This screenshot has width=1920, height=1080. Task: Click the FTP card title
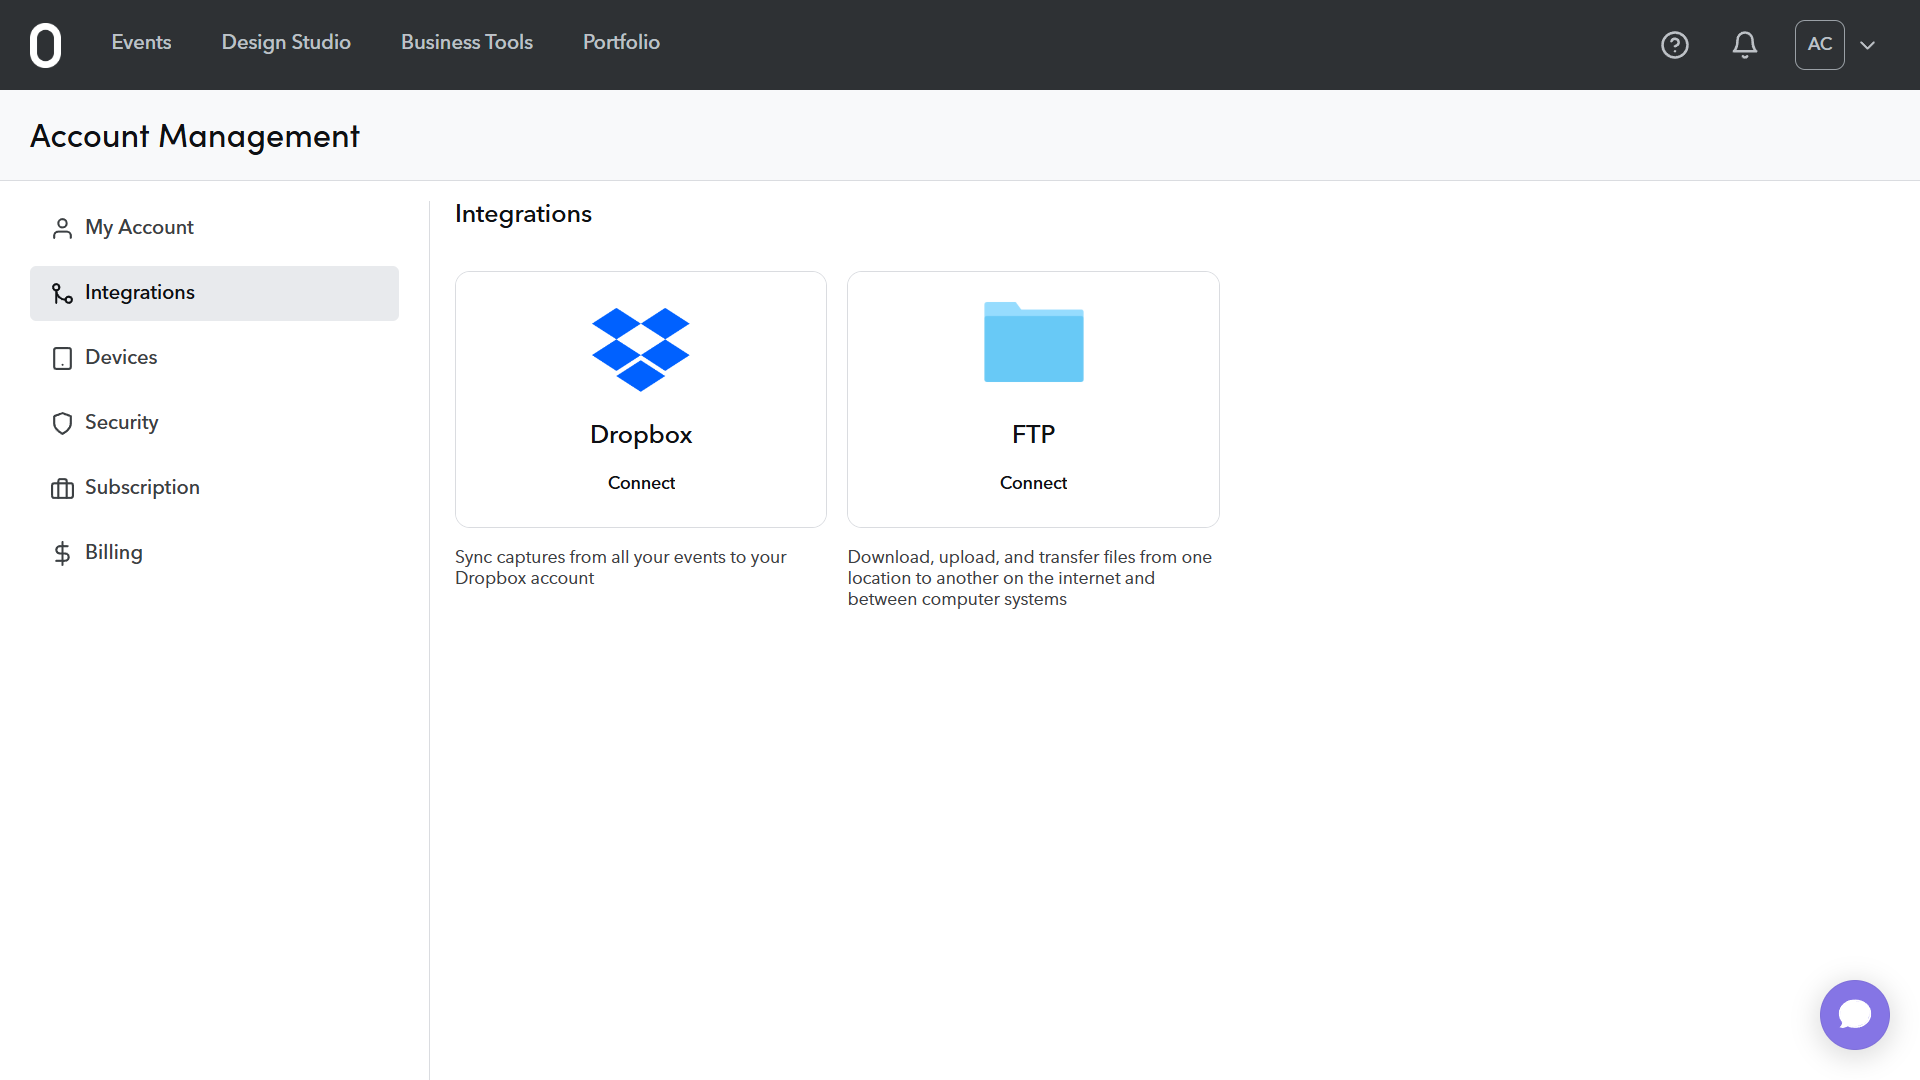(x=1033, y=434)
